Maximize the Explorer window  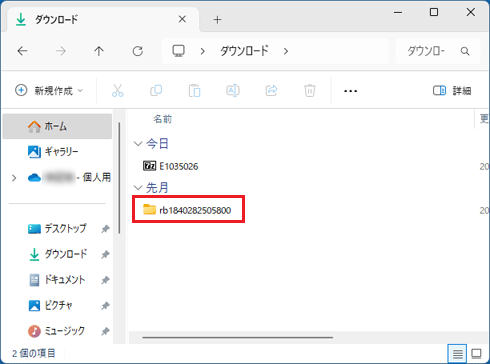point(434,13)
